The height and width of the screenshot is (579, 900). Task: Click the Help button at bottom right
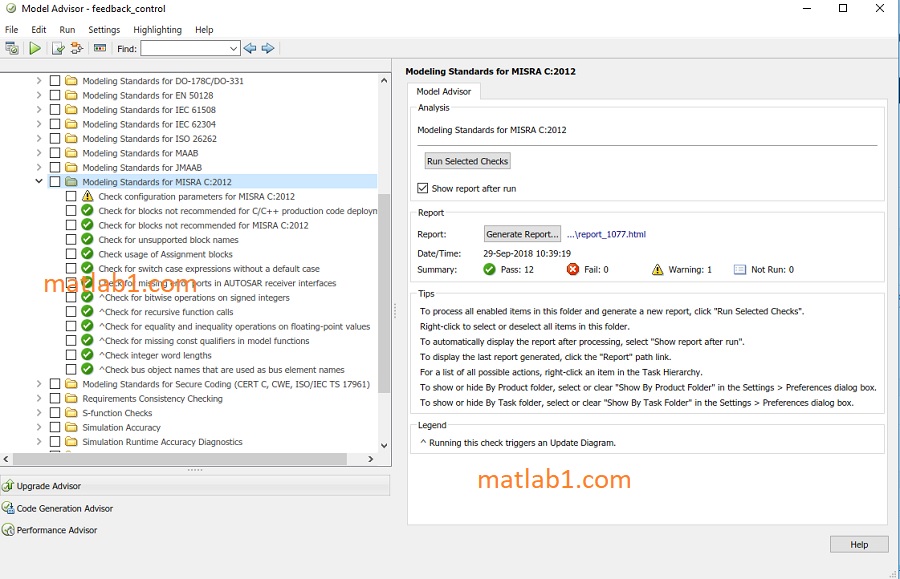[859, 545]
